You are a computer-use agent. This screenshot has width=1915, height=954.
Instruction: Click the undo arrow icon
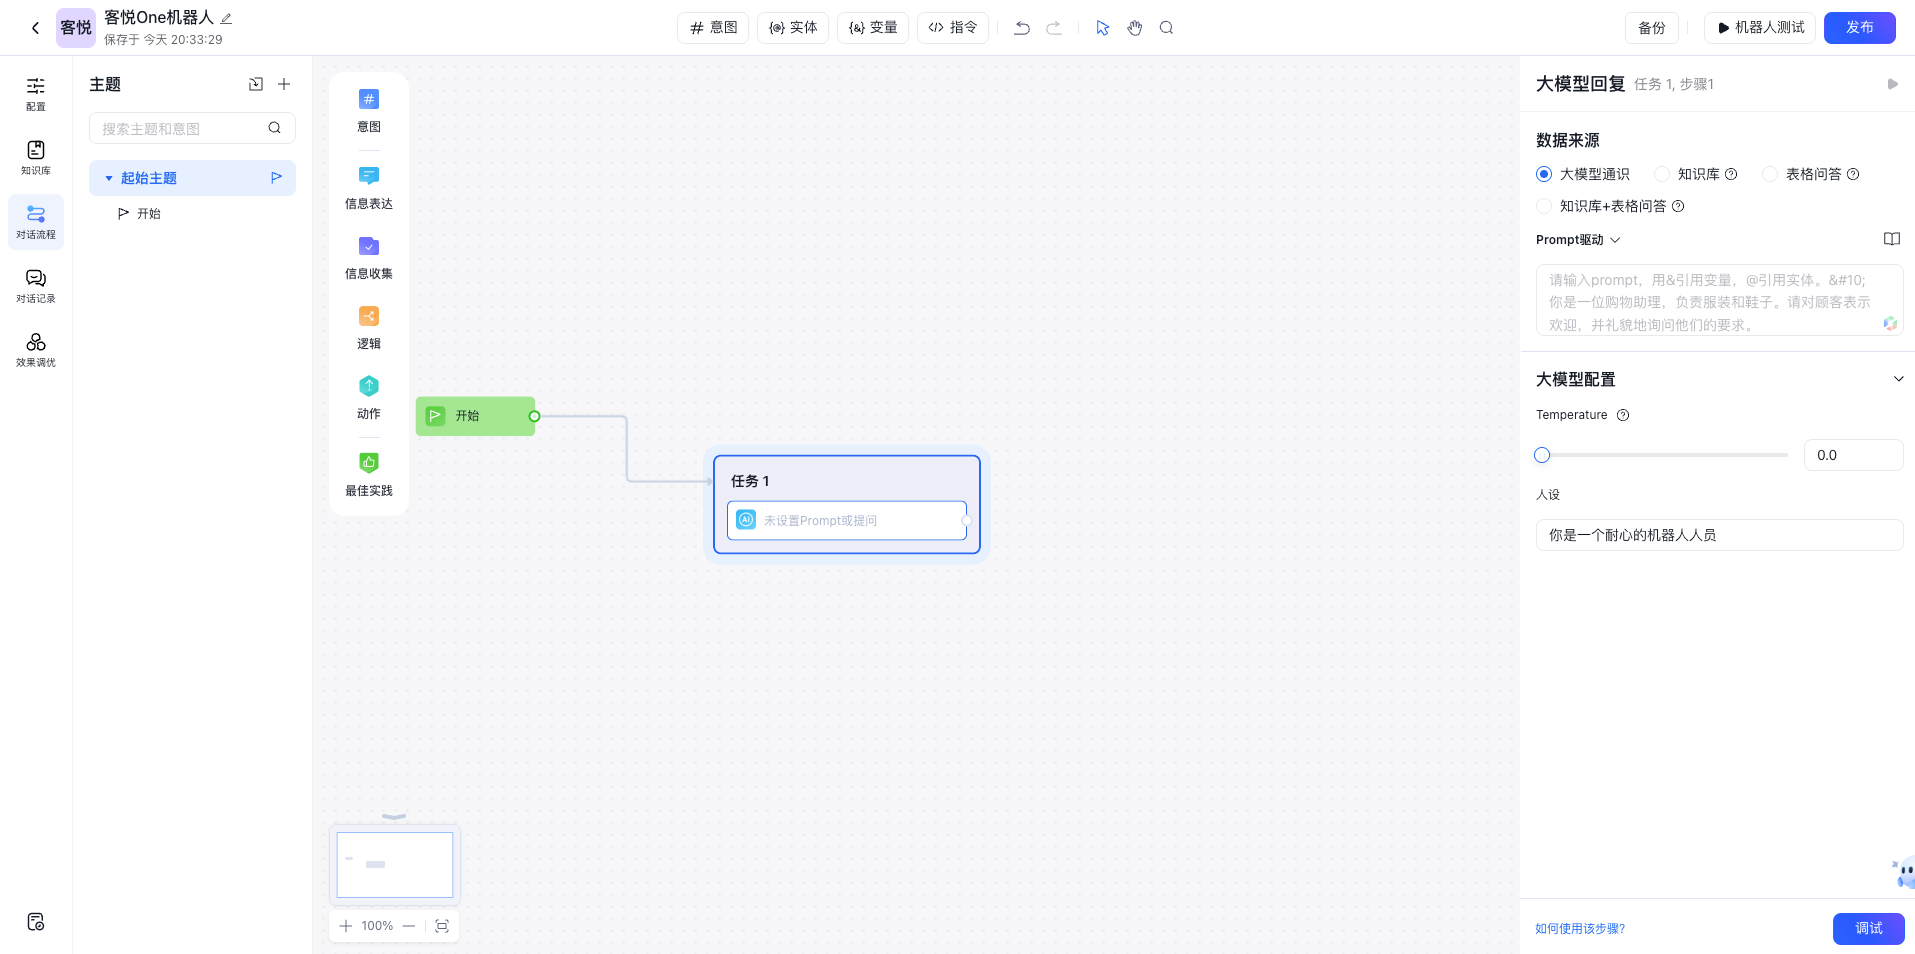point(1021,28)
